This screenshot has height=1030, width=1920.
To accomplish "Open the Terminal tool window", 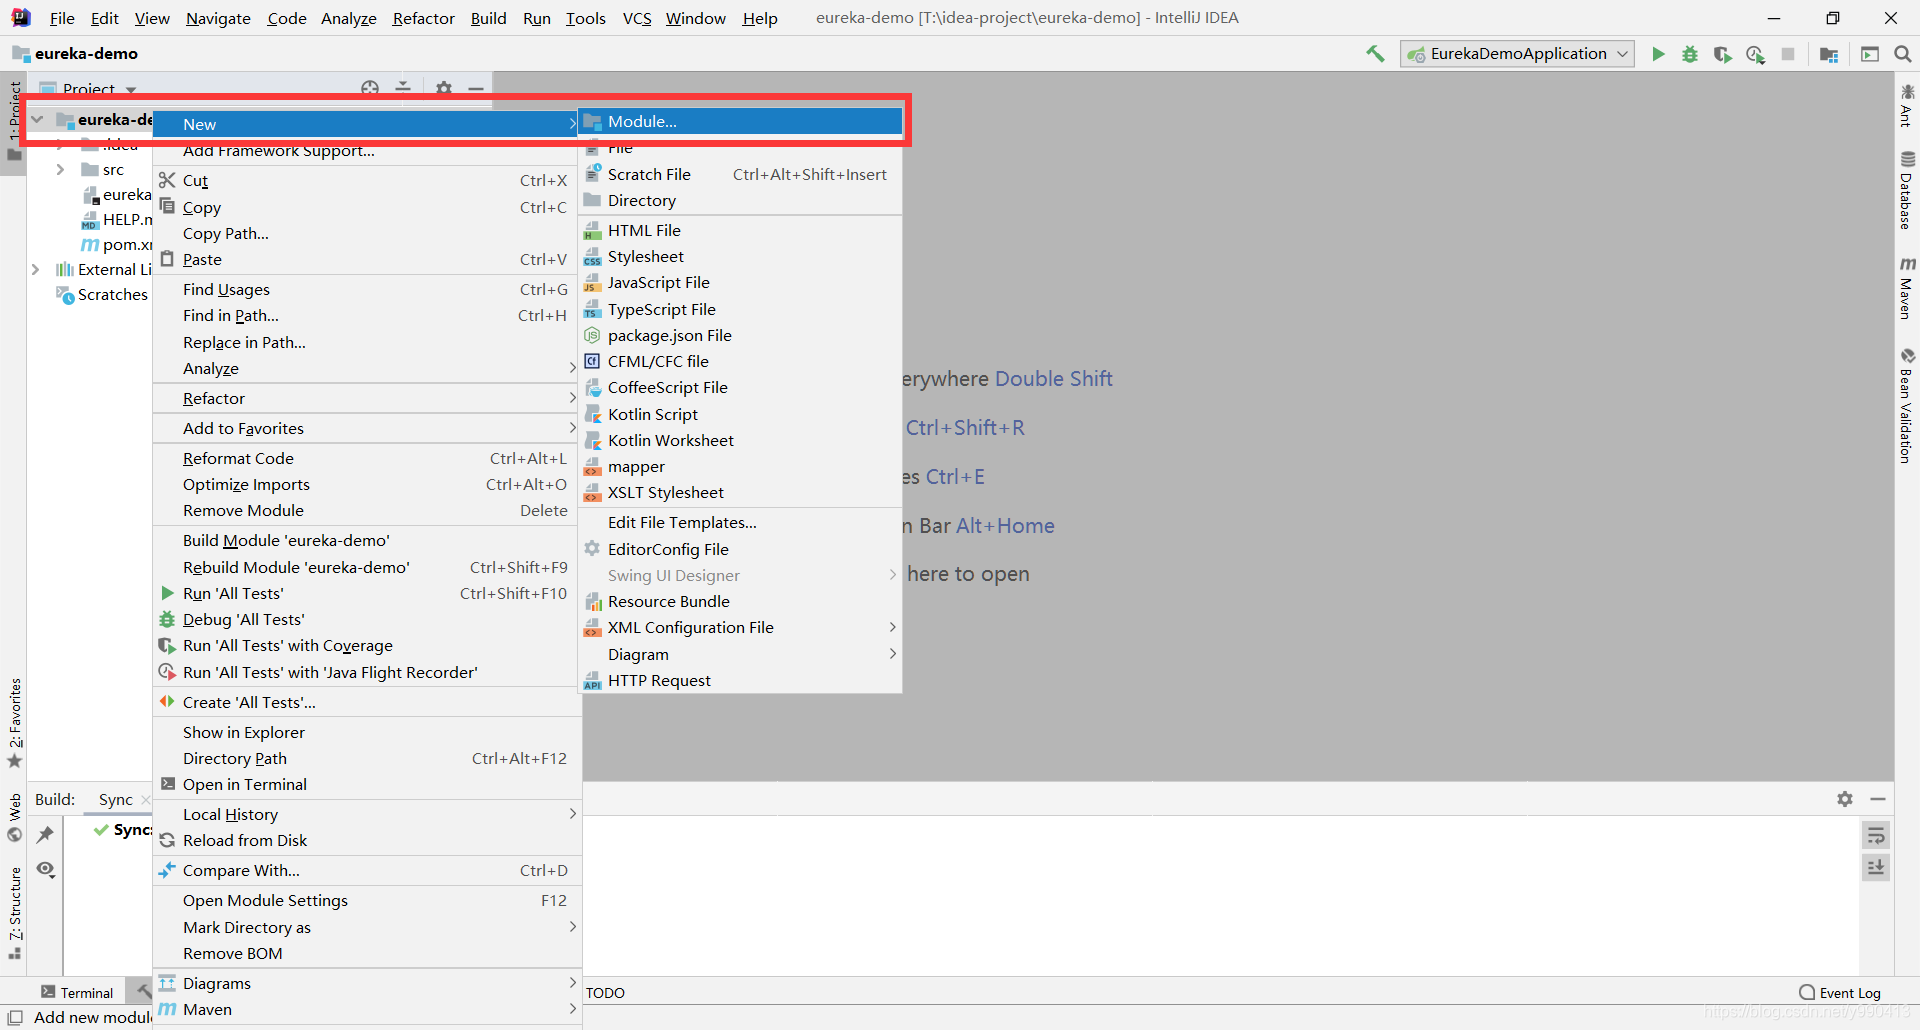I will (77, 992).
